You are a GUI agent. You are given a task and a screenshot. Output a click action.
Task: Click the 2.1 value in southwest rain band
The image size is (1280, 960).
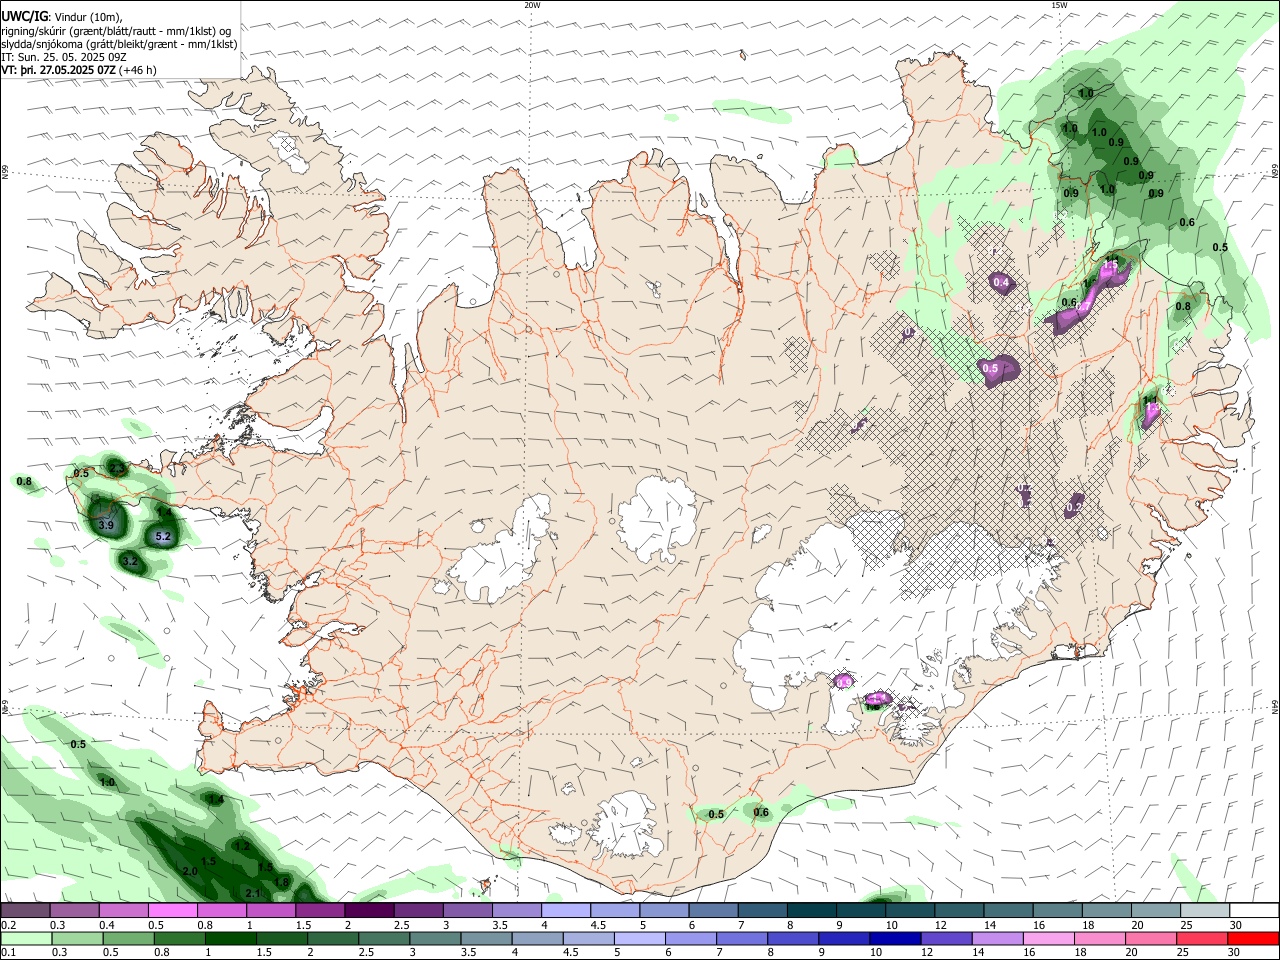[253, 894]
